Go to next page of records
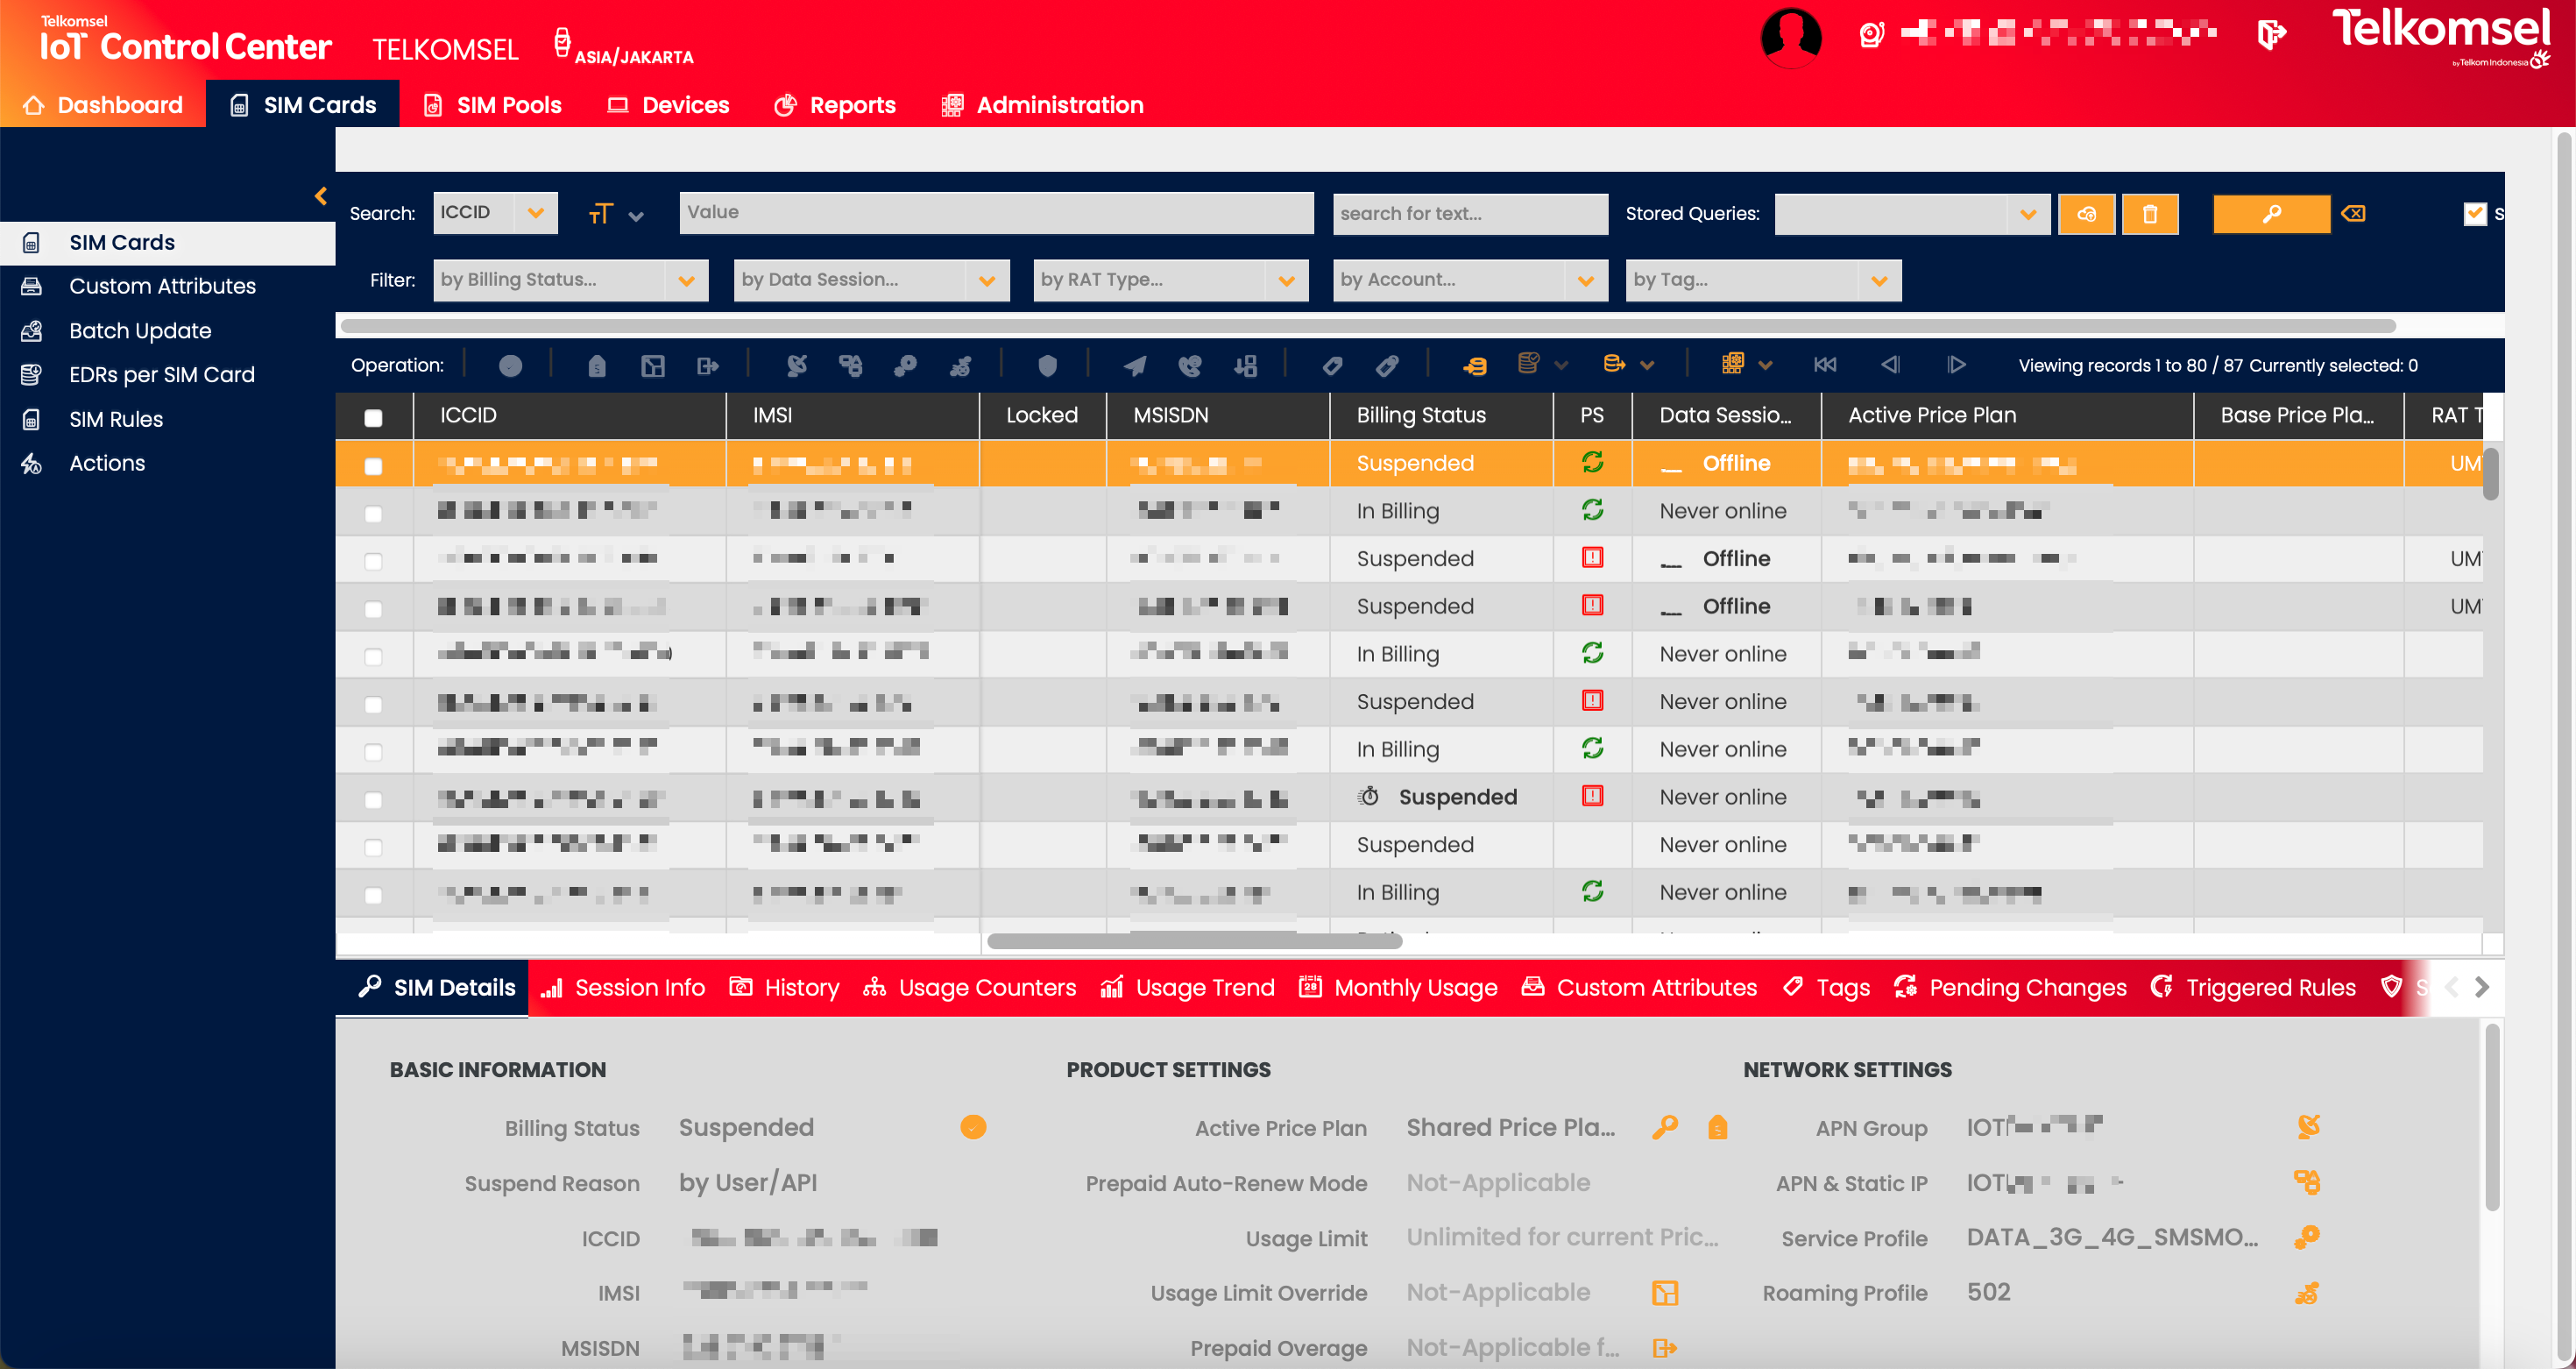Image resolution: width=2576 pixels, height=1369 pixels. tap(1956, 365)
